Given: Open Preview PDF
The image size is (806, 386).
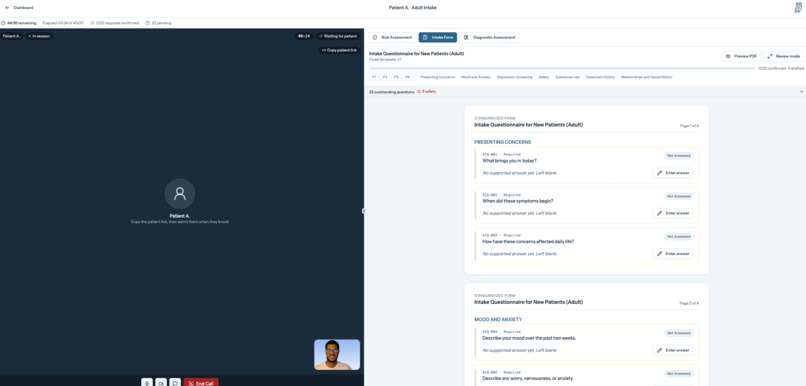Looking at the screenshot, I should tap(741, 56).
